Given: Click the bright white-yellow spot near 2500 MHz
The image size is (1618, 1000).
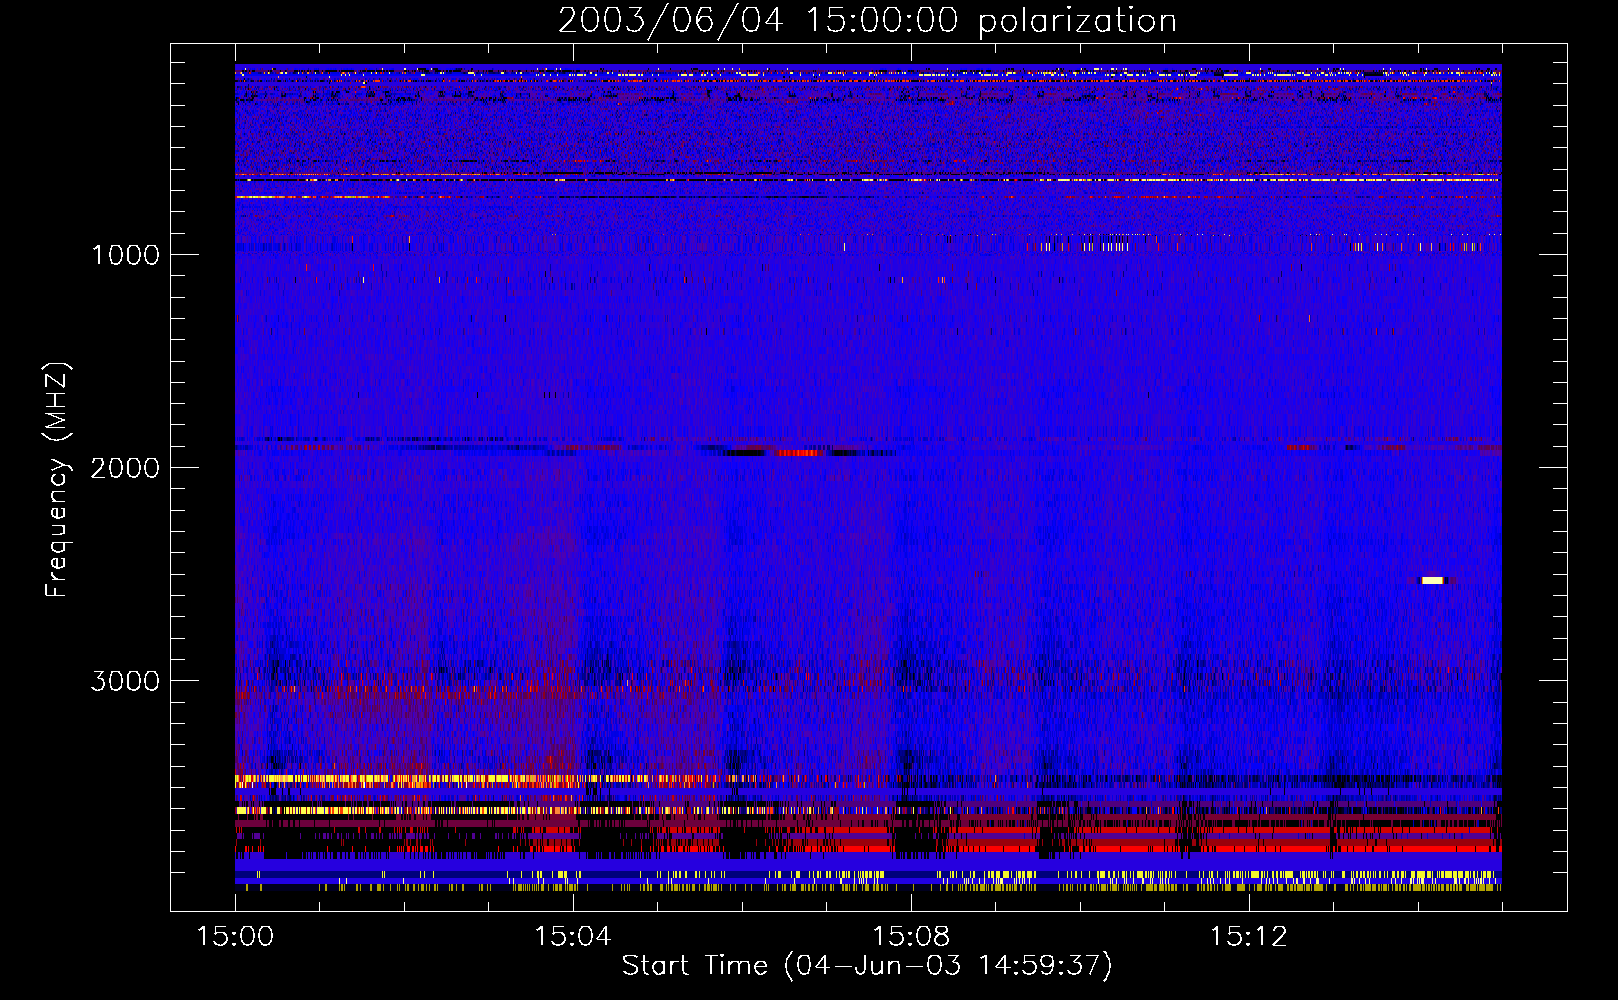Looking at the screenshot, I should (x=1433, y=580).
